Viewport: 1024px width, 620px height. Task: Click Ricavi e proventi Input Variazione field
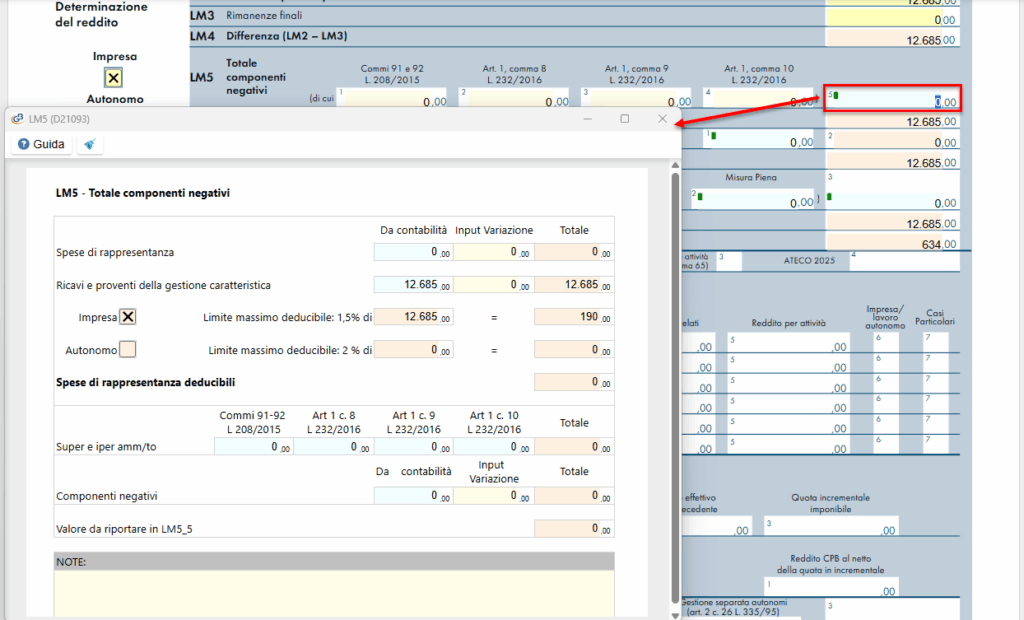click(493, 285)
